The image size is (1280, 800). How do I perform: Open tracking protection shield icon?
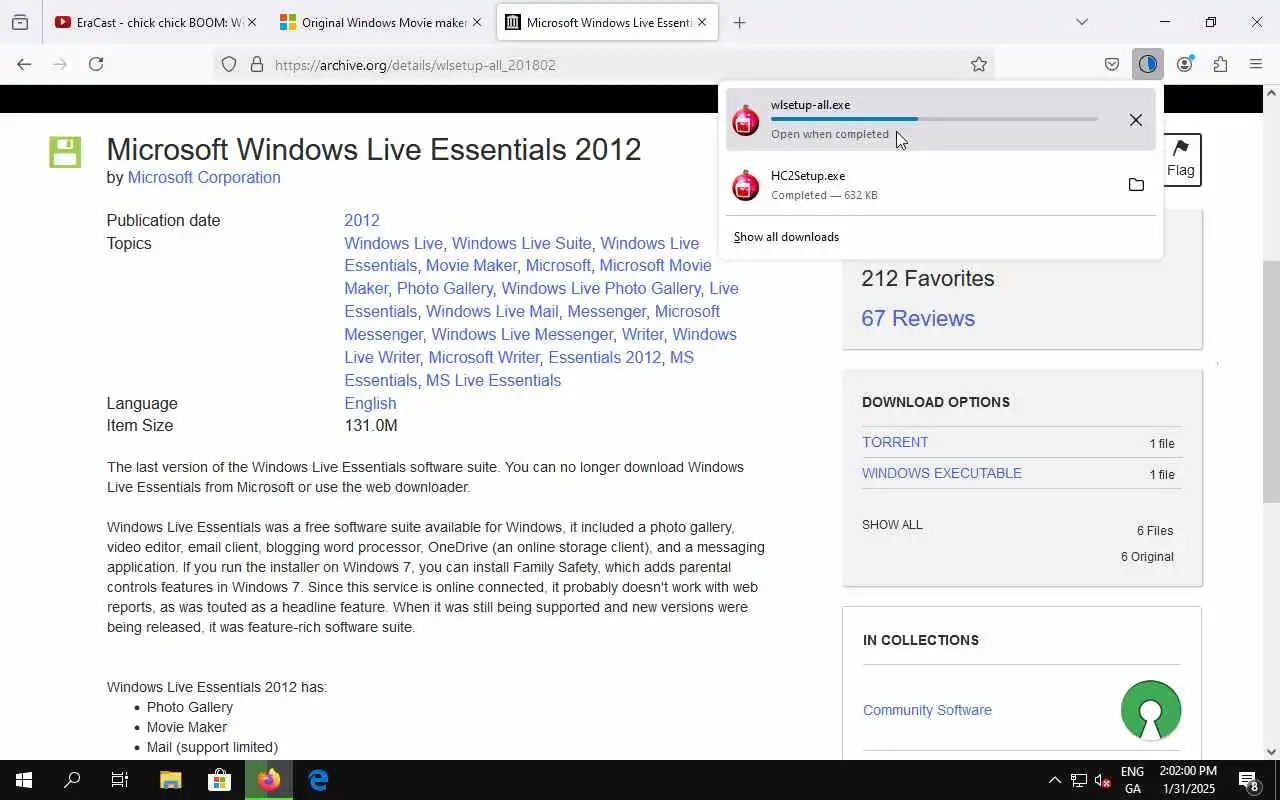pyautogui.click(x=229, y=65)
